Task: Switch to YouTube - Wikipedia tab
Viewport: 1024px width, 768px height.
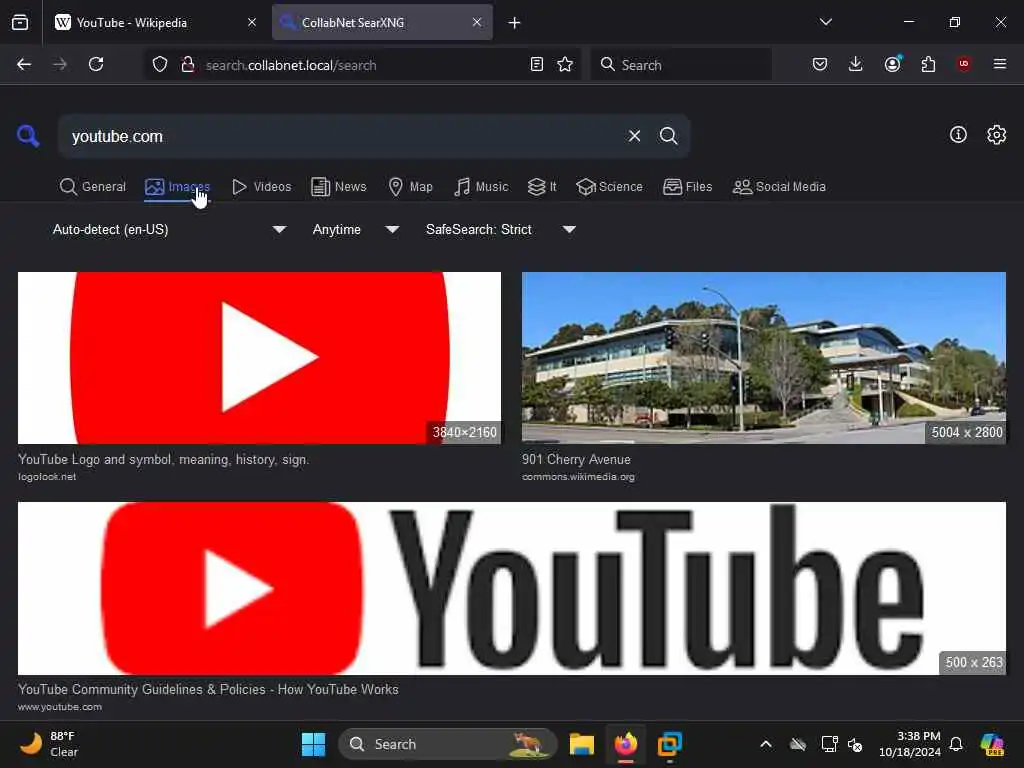Action: coord(156,22)
